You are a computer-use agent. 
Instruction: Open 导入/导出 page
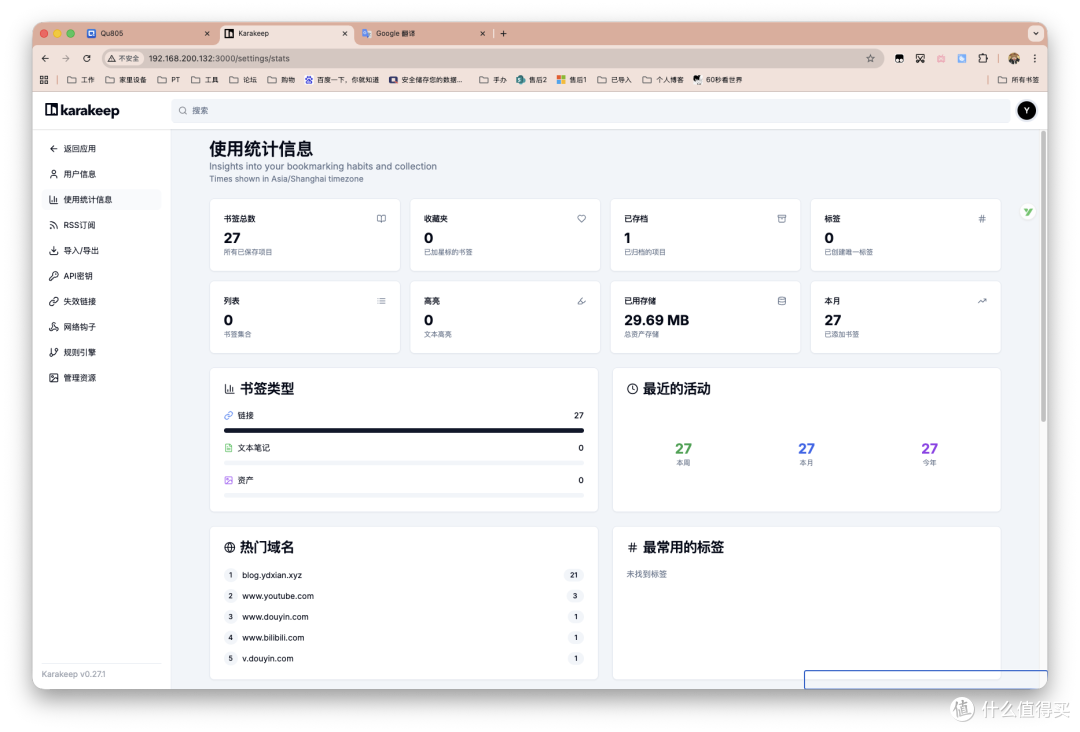pyautogui.click(x=74, y=251)
